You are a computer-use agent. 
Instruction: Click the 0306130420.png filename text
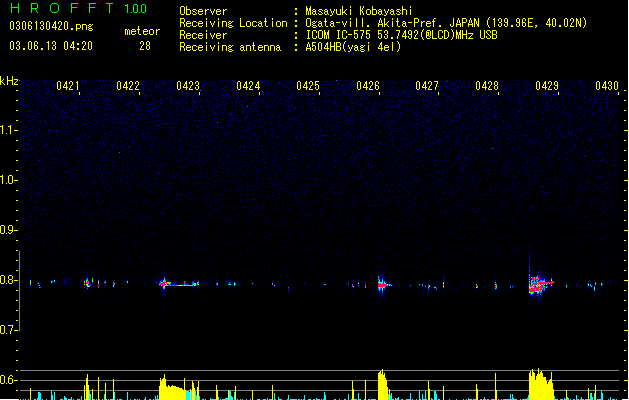pos(51,26)
